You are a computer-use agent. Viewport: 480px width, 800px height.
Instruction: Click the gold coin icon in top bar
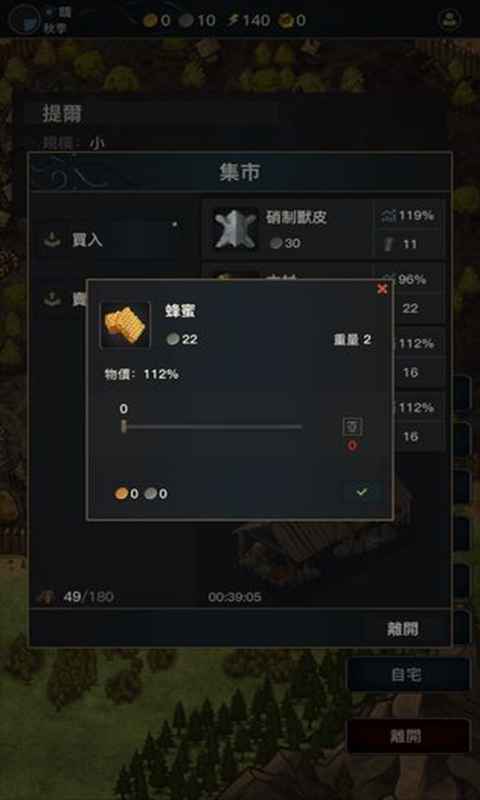150,21
